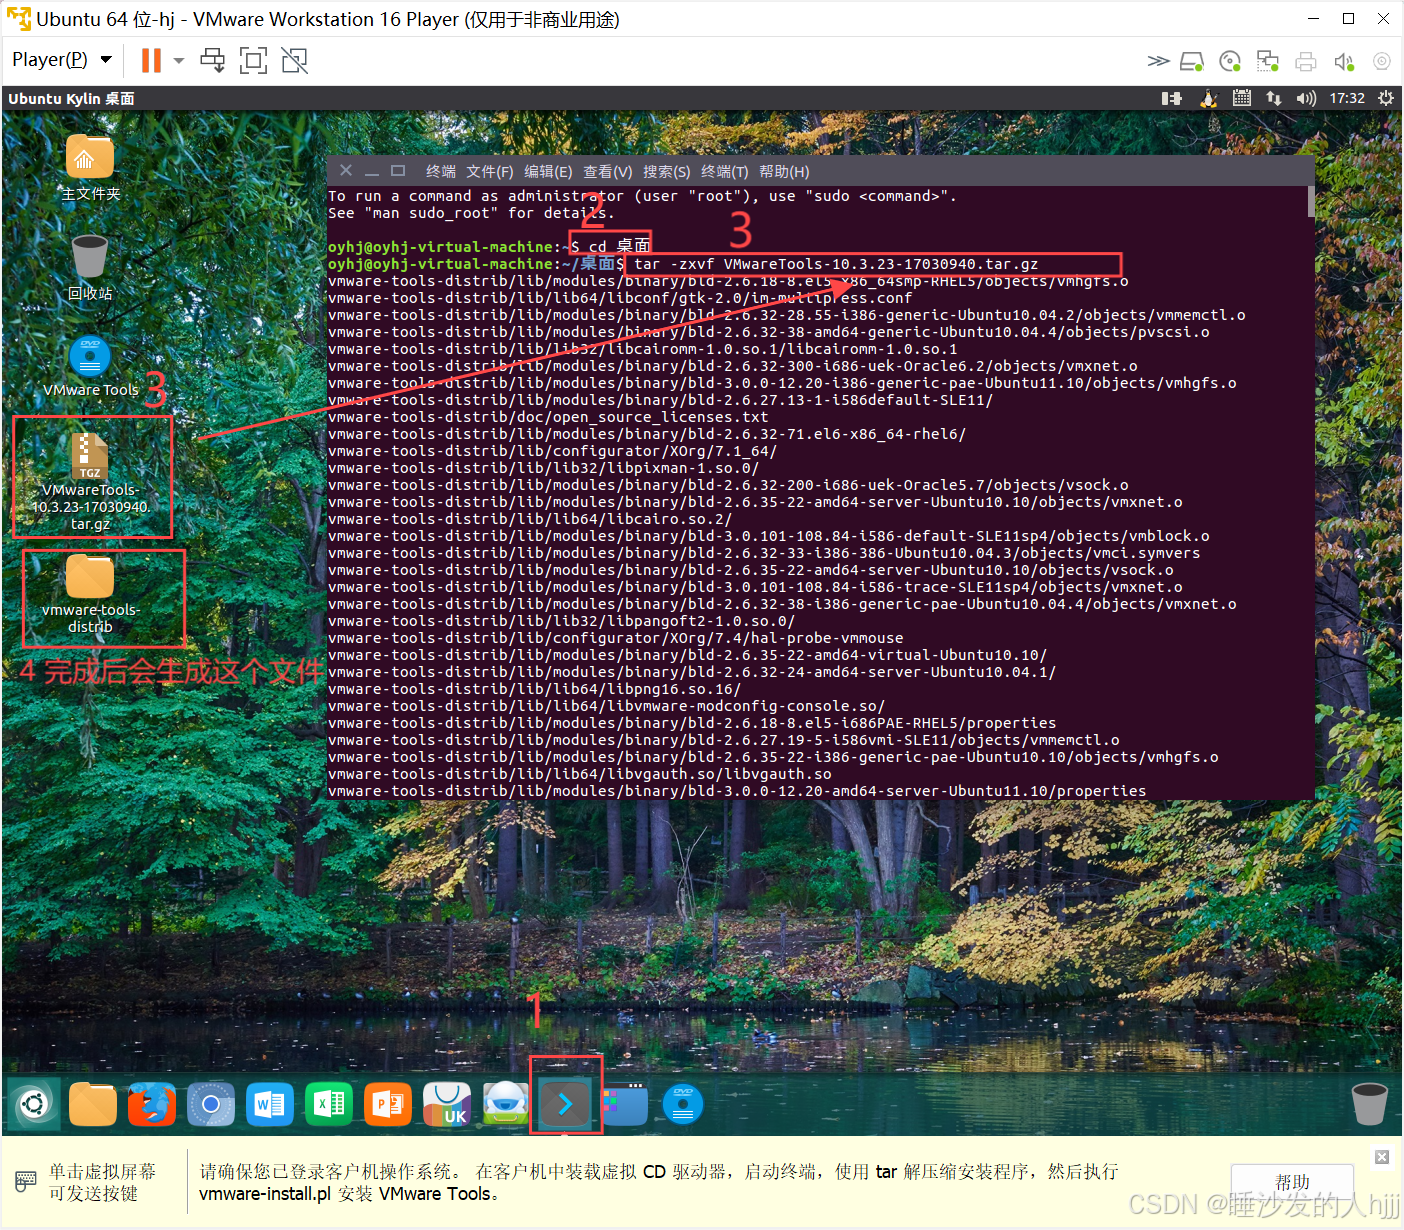Open the sound card device icon
1404x1230 pixels.
click(1344, 61)
